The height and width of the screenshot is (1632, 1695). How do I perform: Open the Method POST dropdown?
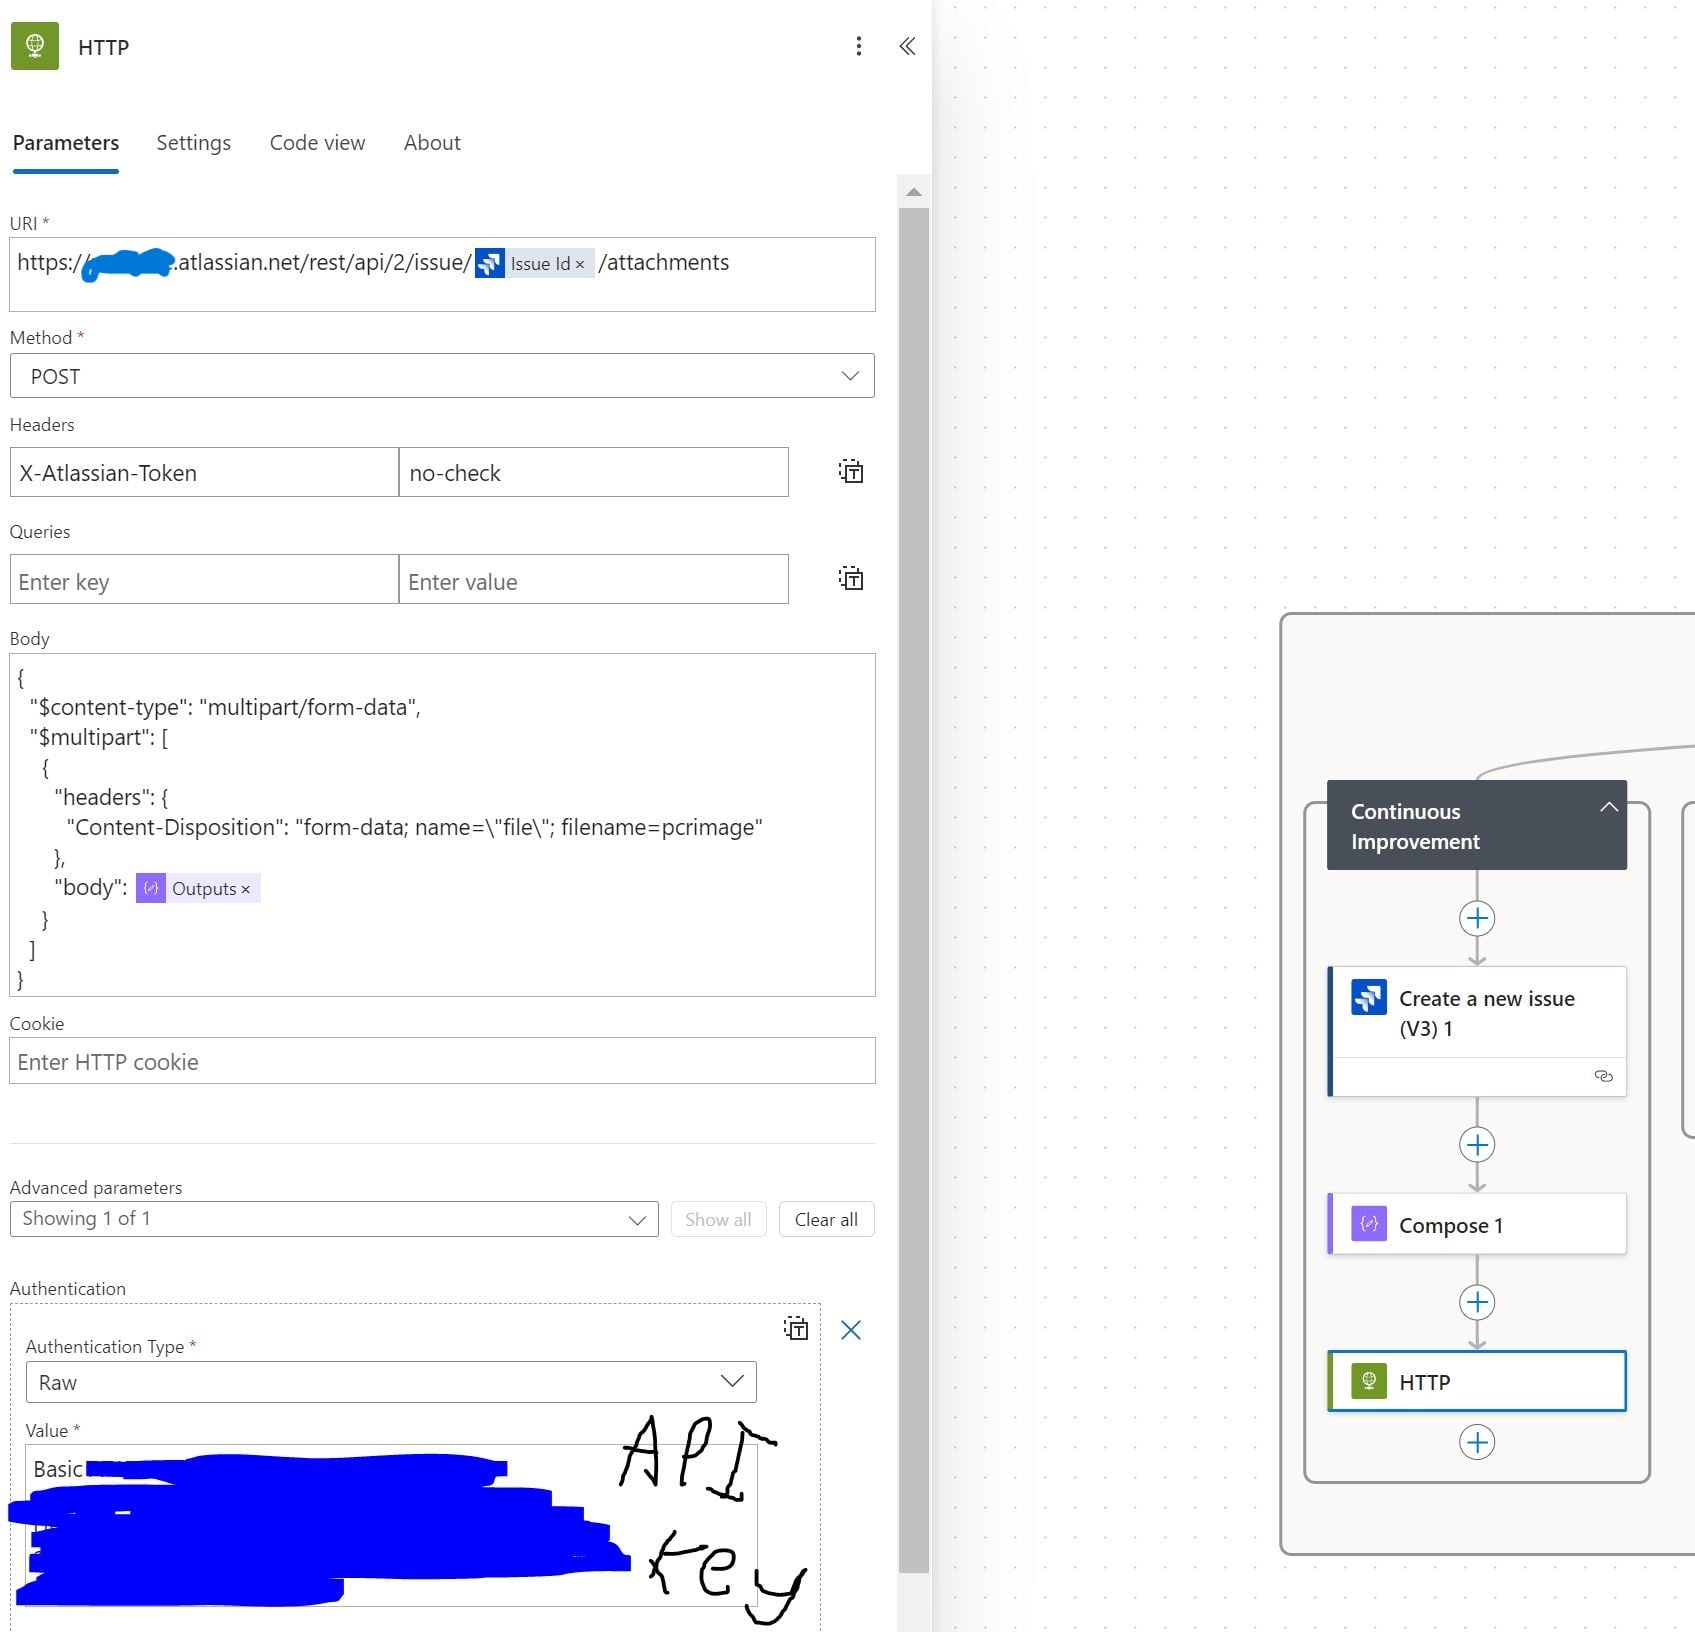pyautogui.click(x=442, y=376)
